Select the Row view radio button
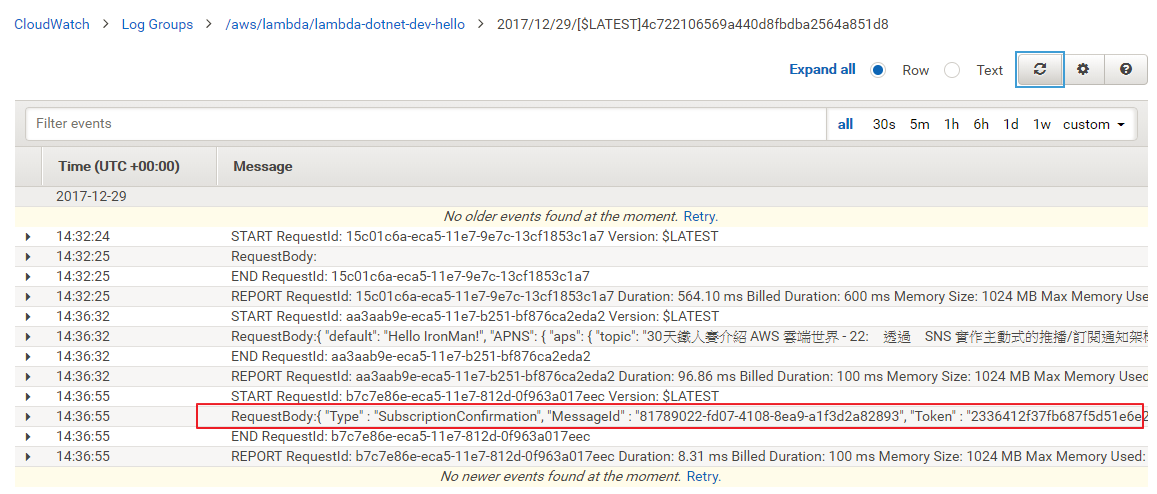This screenshot has height=494, width=1157. pos(878,70)
